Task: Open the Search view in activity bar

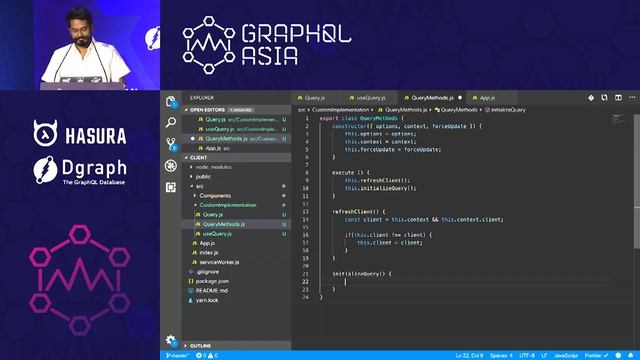Action: 171,122
